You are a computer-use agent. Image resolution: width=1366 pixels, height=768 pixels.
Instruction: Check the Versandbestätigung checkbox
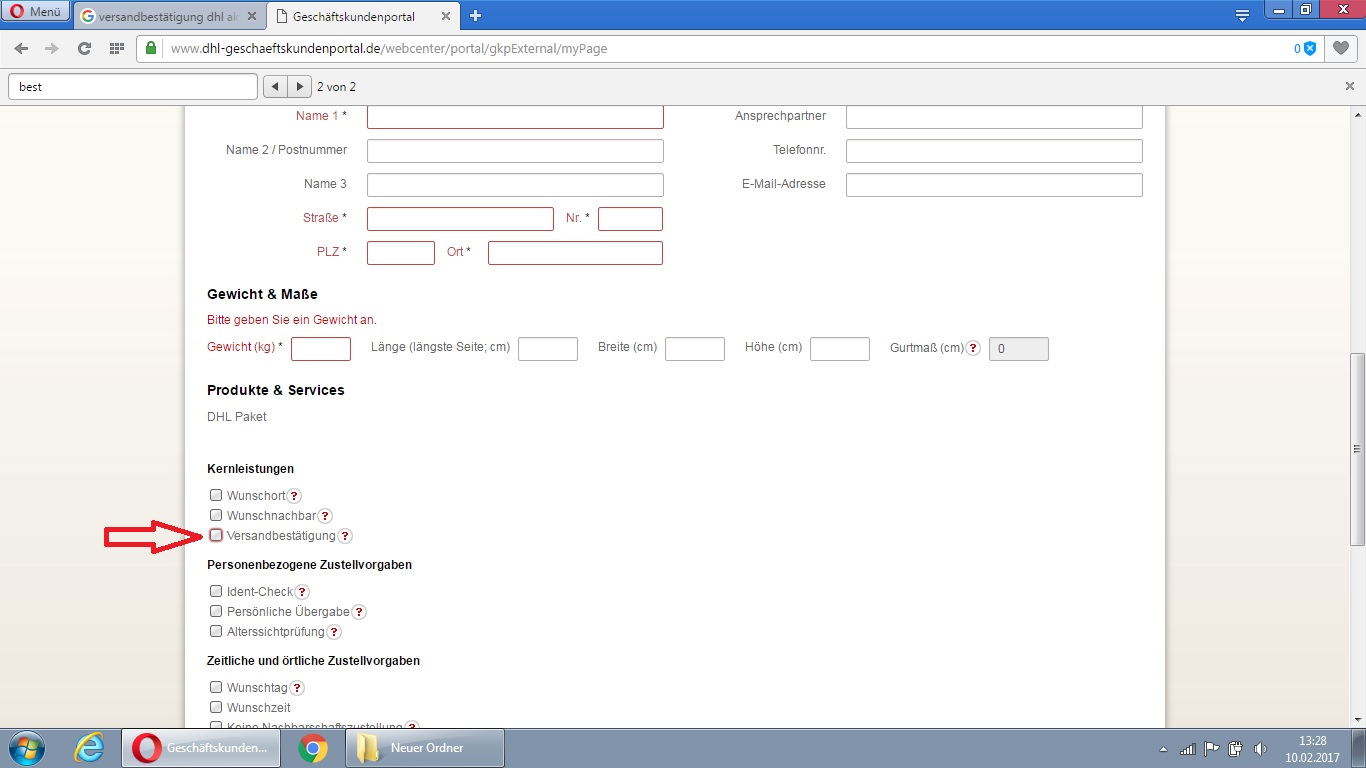pyautogui.click(x=216, y=535)
